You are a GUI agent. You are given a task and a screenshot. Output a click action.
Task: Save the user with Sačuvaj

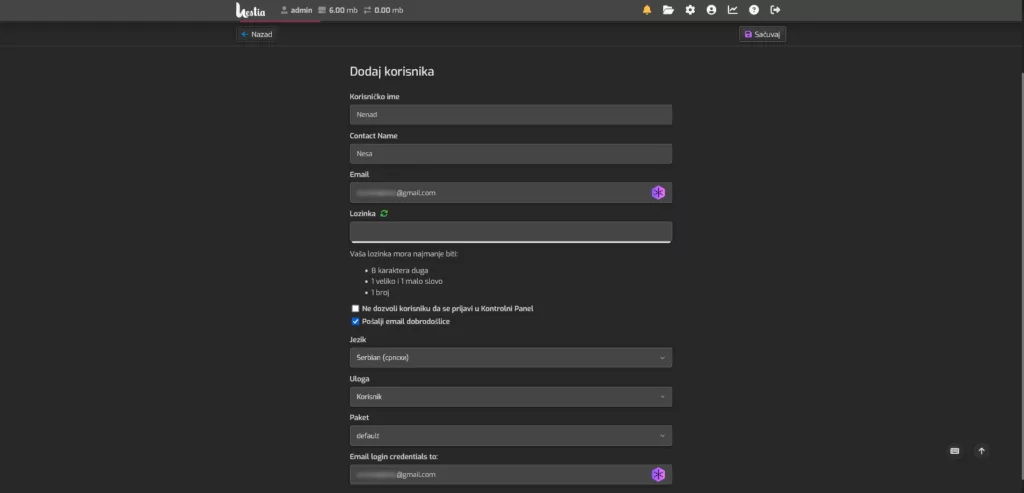762,34
